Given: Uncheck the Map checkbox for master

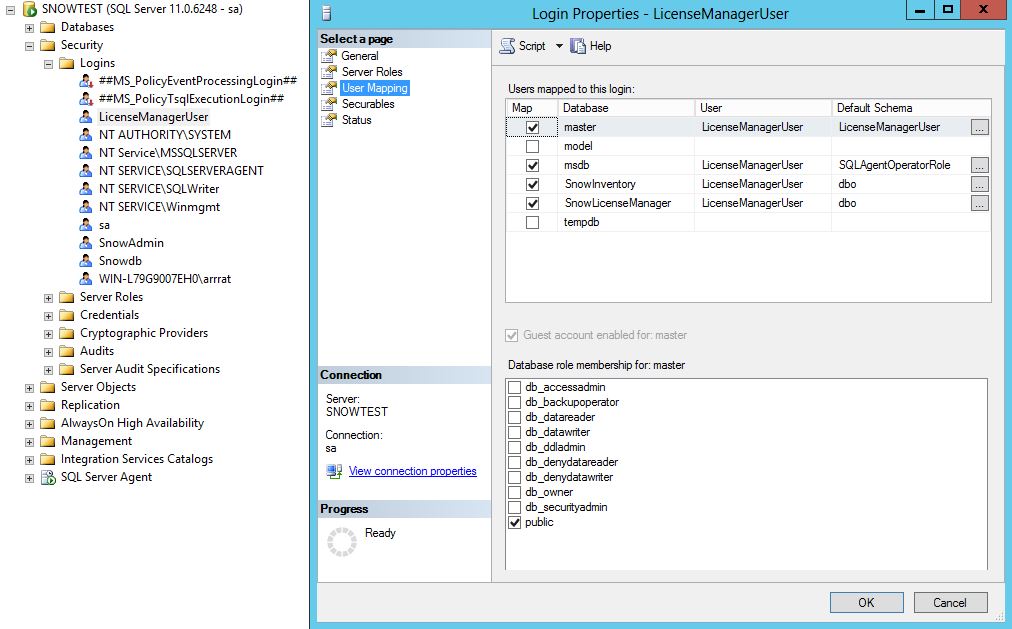Looking at the screenshot, I should coord(532,128).
